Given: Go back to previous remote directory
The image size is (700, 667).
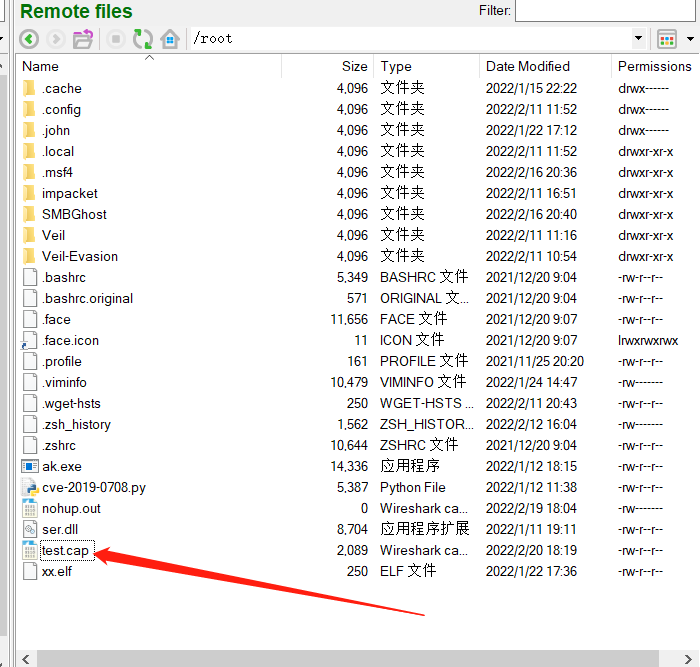Looking at the screenshot, I should point(29,39).
